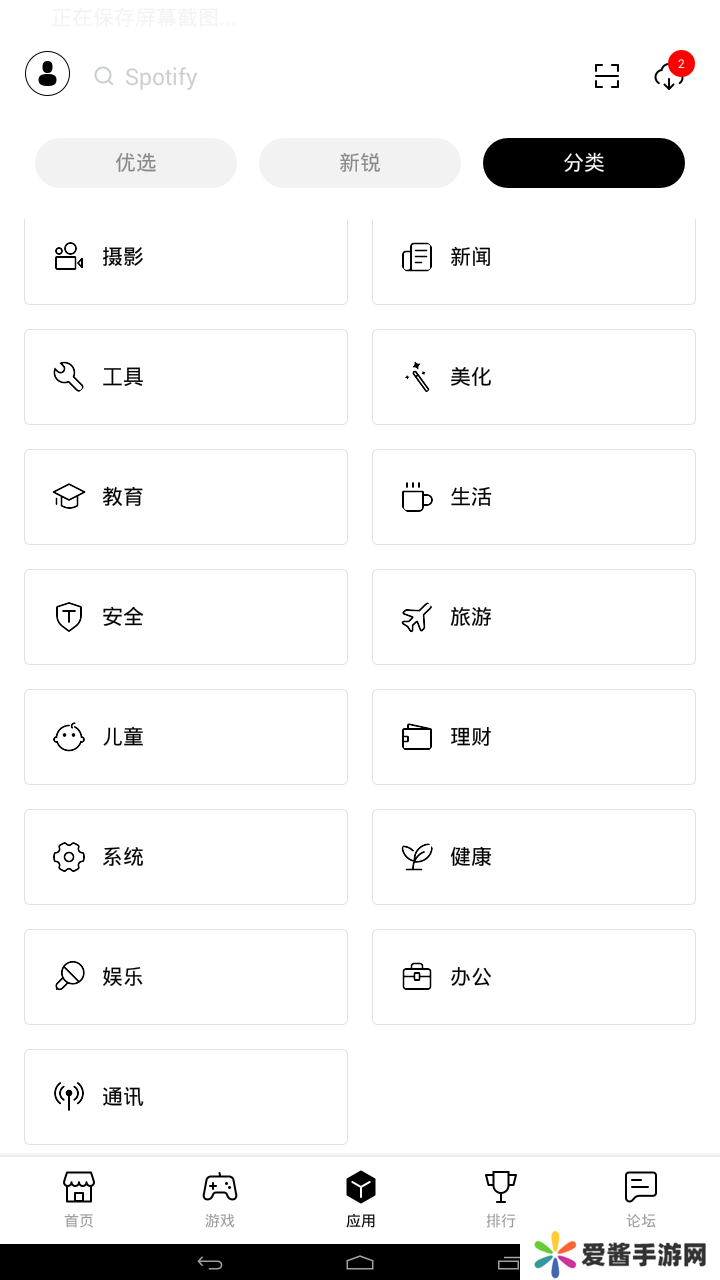Go to 游戏 in the bottom navigation

[220, 1199]
